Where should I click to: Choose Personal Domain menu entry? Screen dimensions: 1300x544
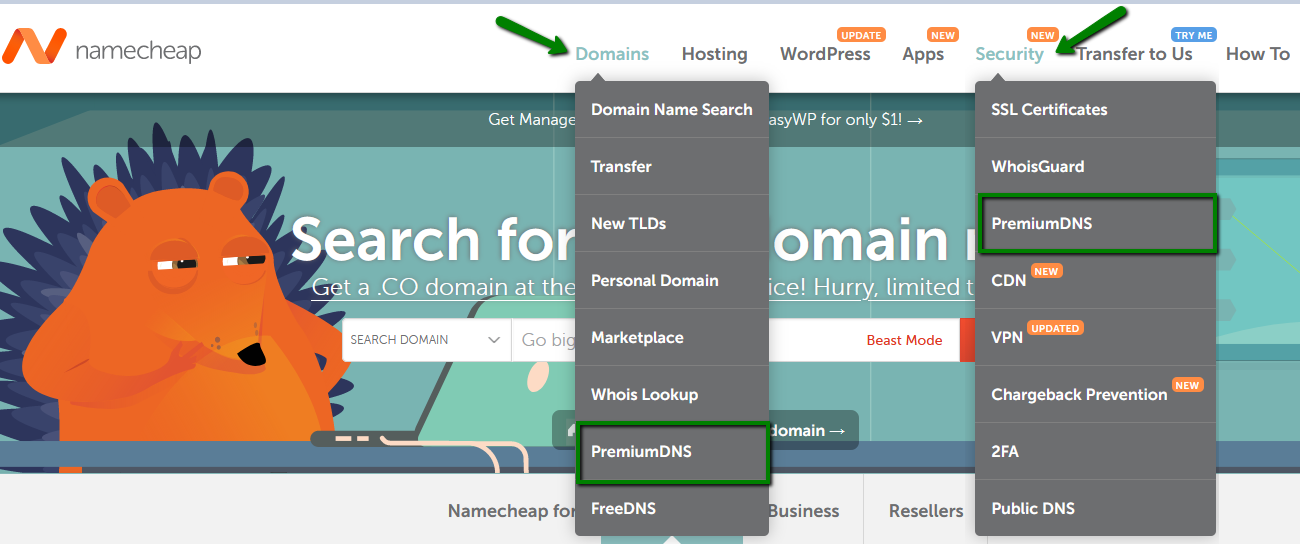672,280
